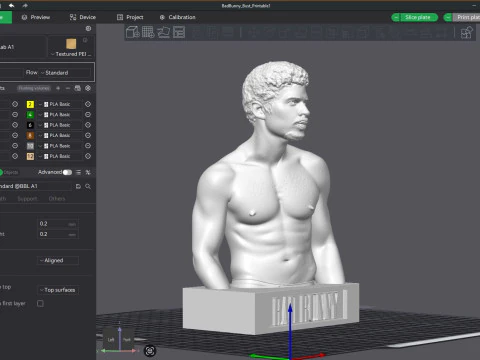Click the Textured PEI plate thumbnail

71,44
